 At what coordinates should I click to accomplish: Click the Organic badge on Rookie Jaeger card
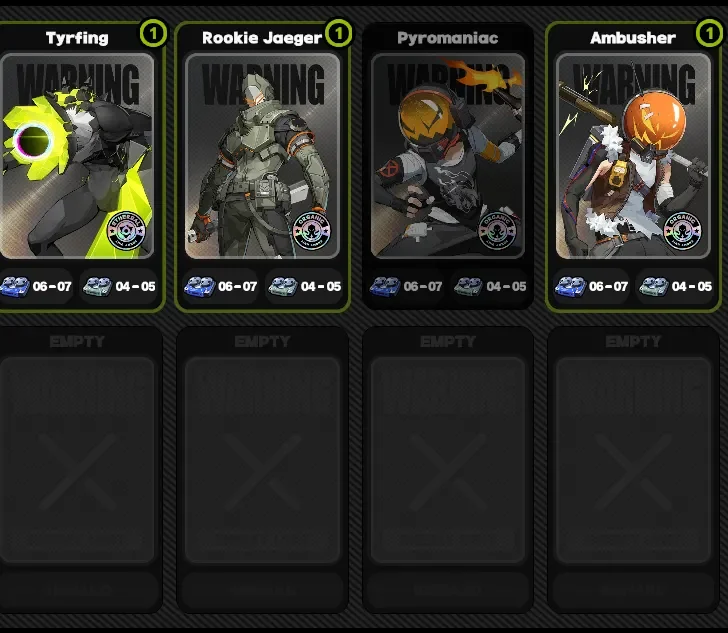click(x=312, y=230)
